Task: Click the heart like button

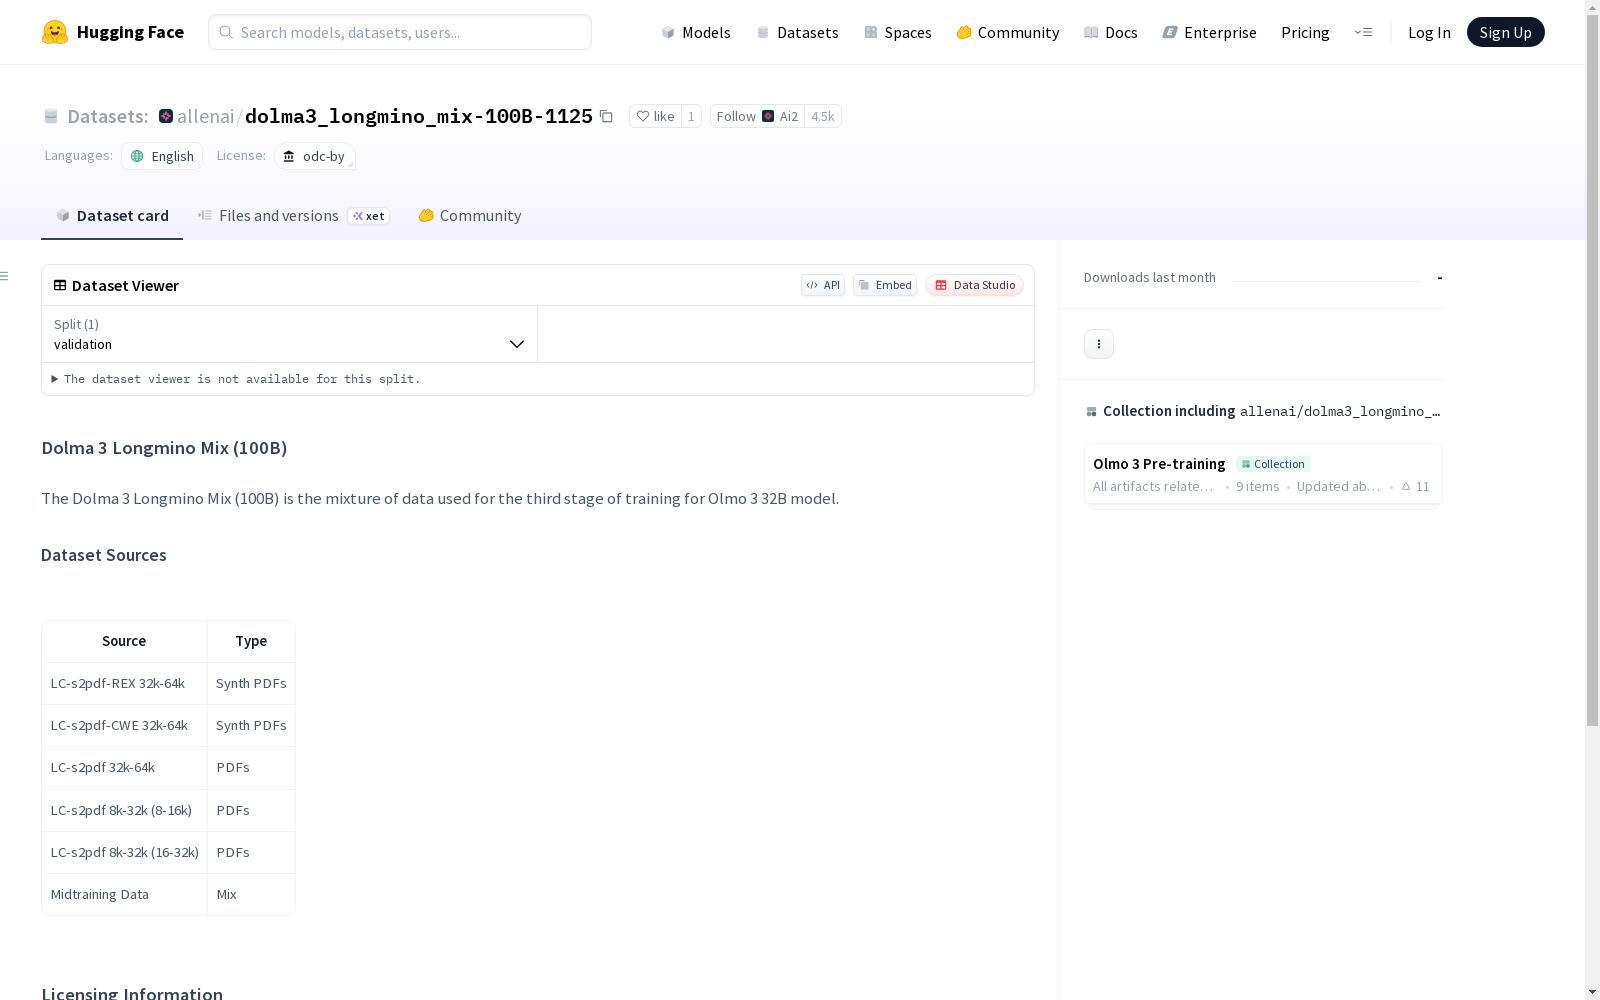Action: pyautogui.click(x=655, y=116)
